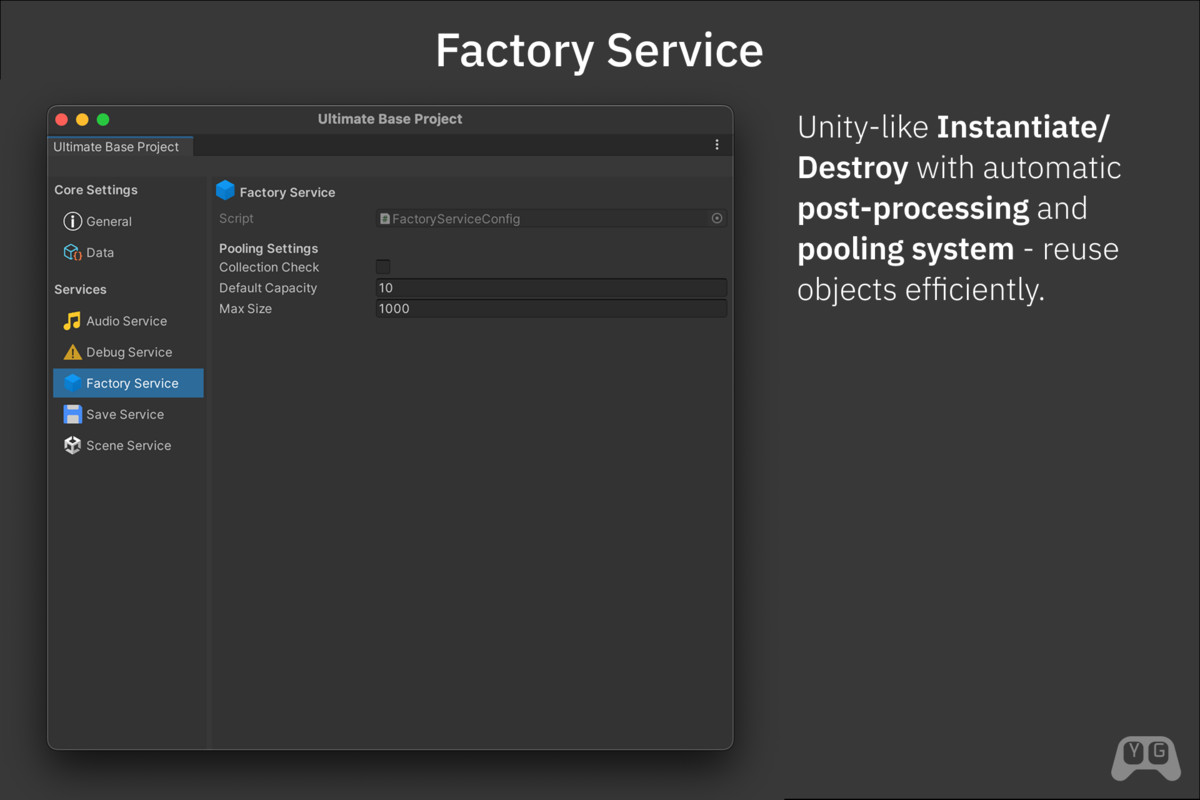This screenshot has width=1200, height=800.
Task: Click the green zoom window control
Action: click(x=103, y=118)
